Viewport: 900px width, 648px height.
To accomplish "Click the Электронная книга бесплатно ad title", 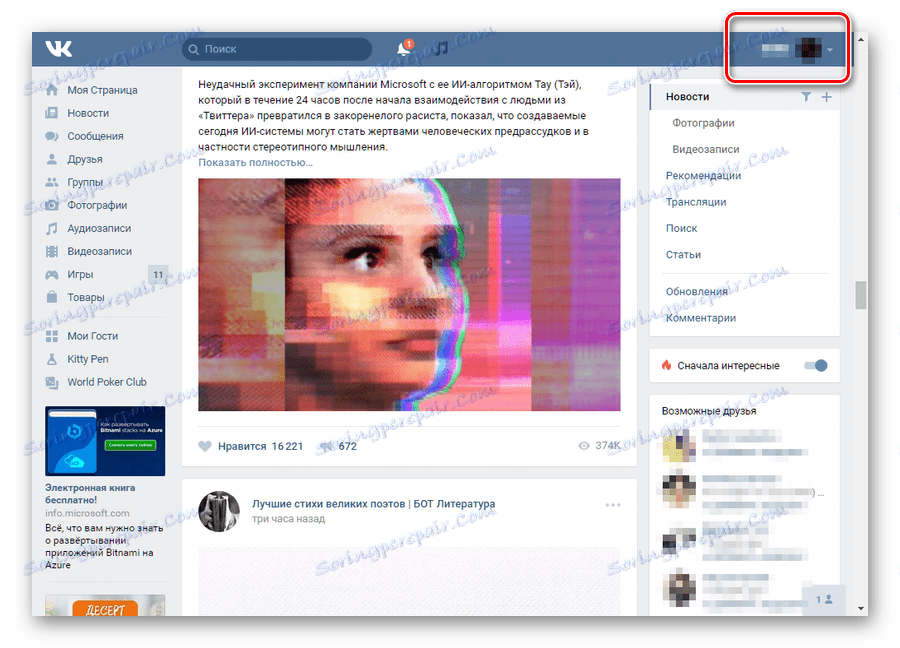I will (90, 494).
